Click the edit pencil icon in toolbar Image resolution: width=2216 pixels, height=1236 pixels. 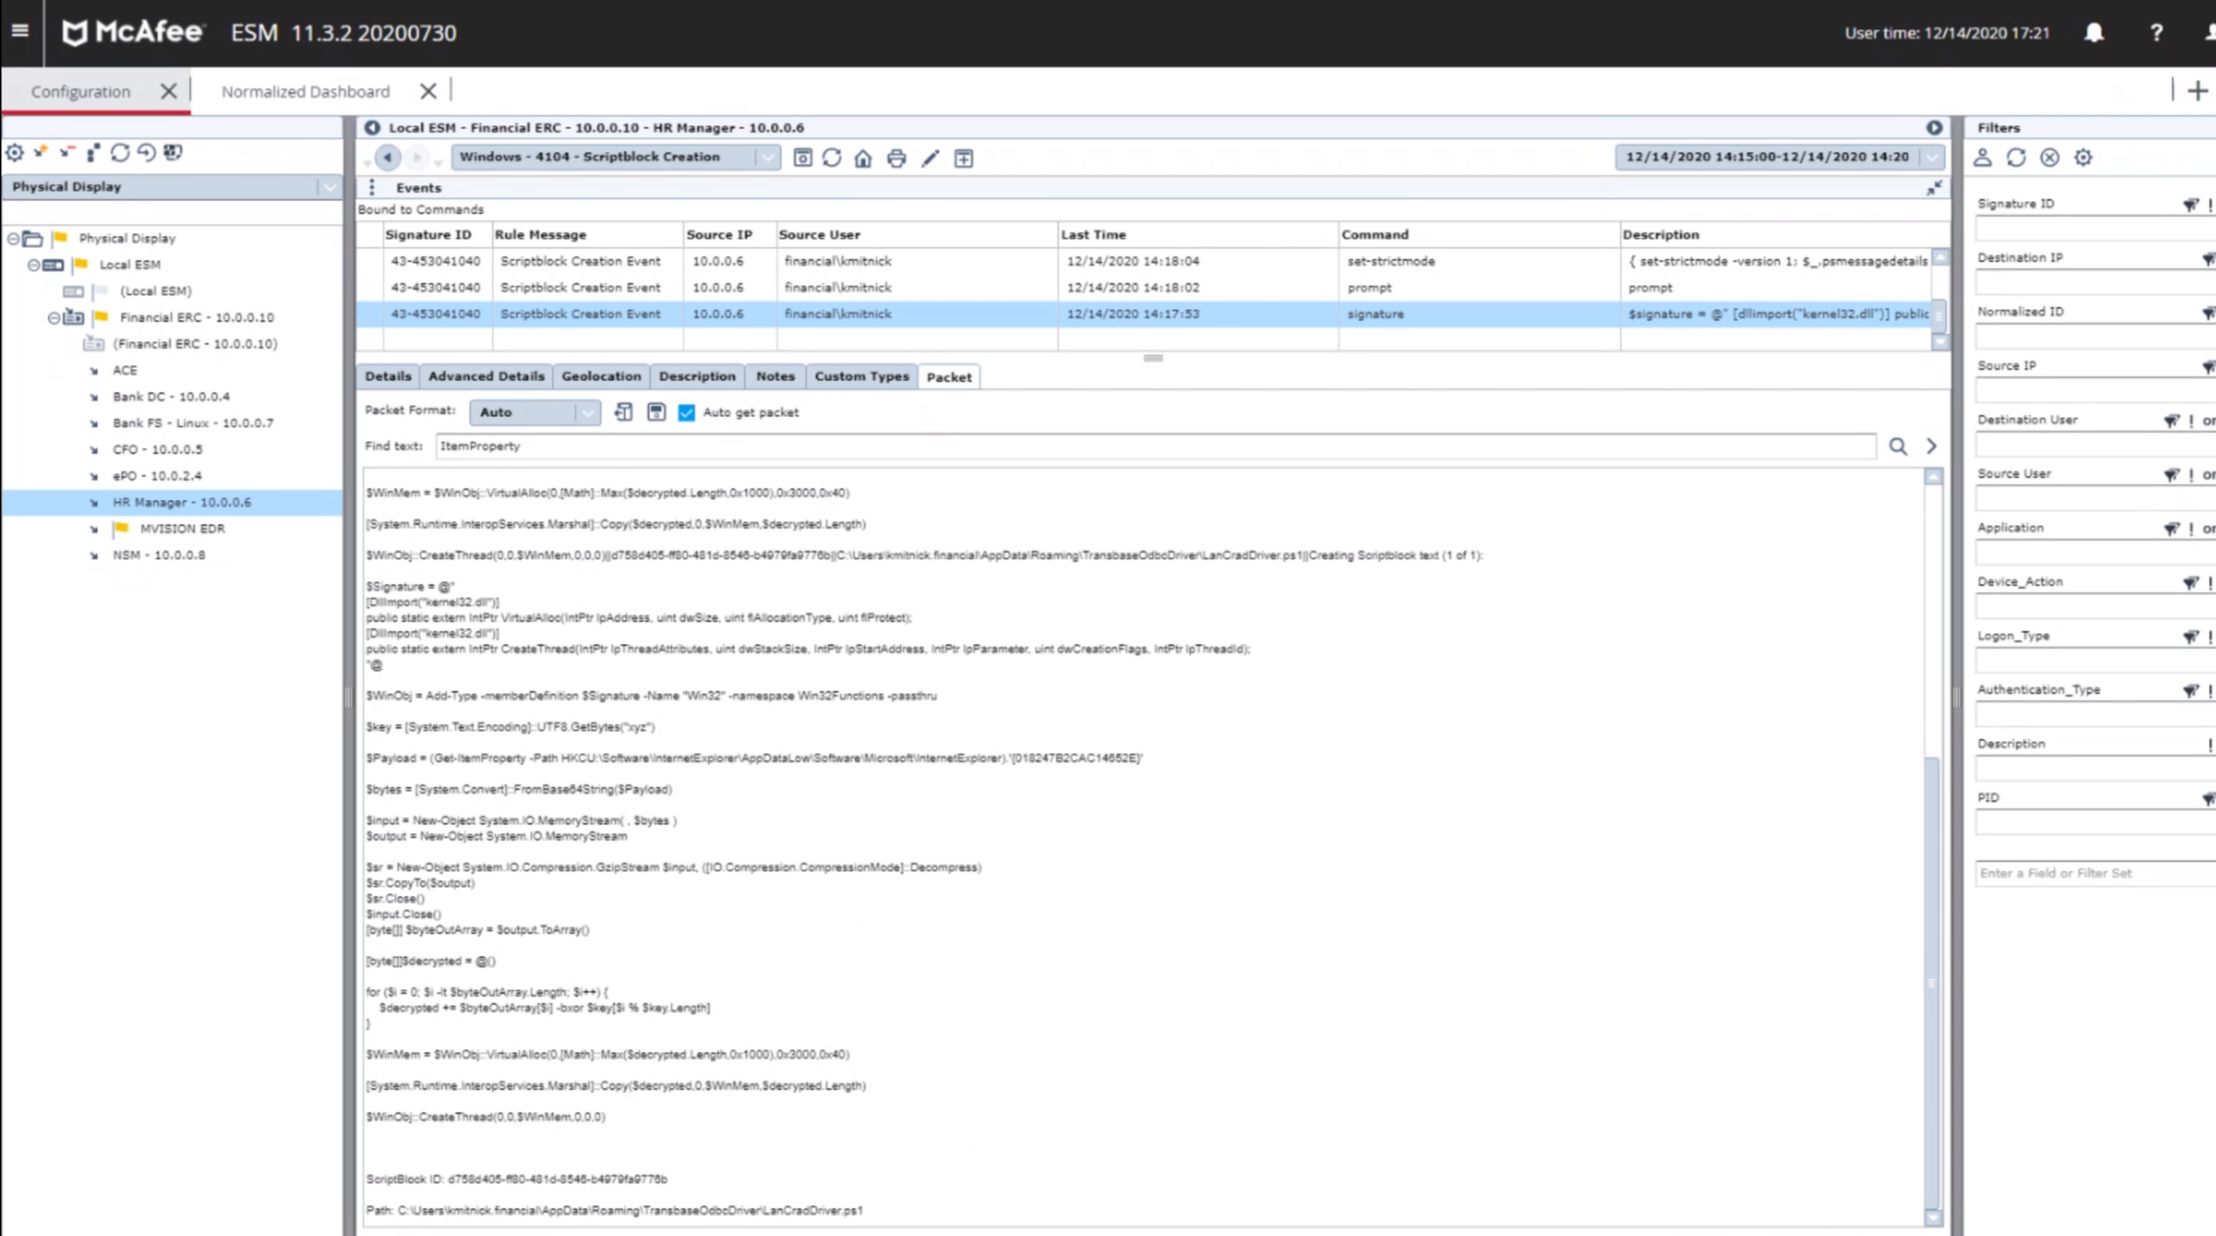coord(930,158)
